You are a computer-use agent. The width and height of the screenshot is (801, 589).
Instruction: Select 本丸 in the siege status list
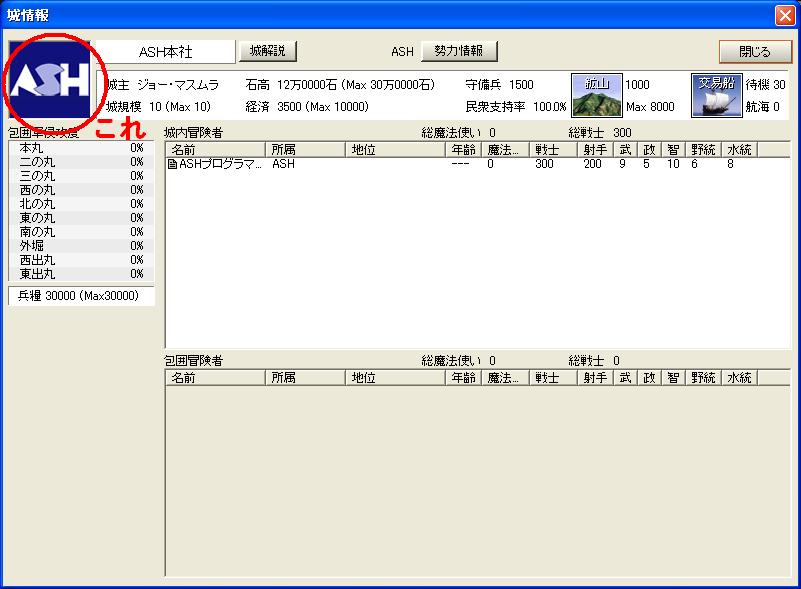80,148
